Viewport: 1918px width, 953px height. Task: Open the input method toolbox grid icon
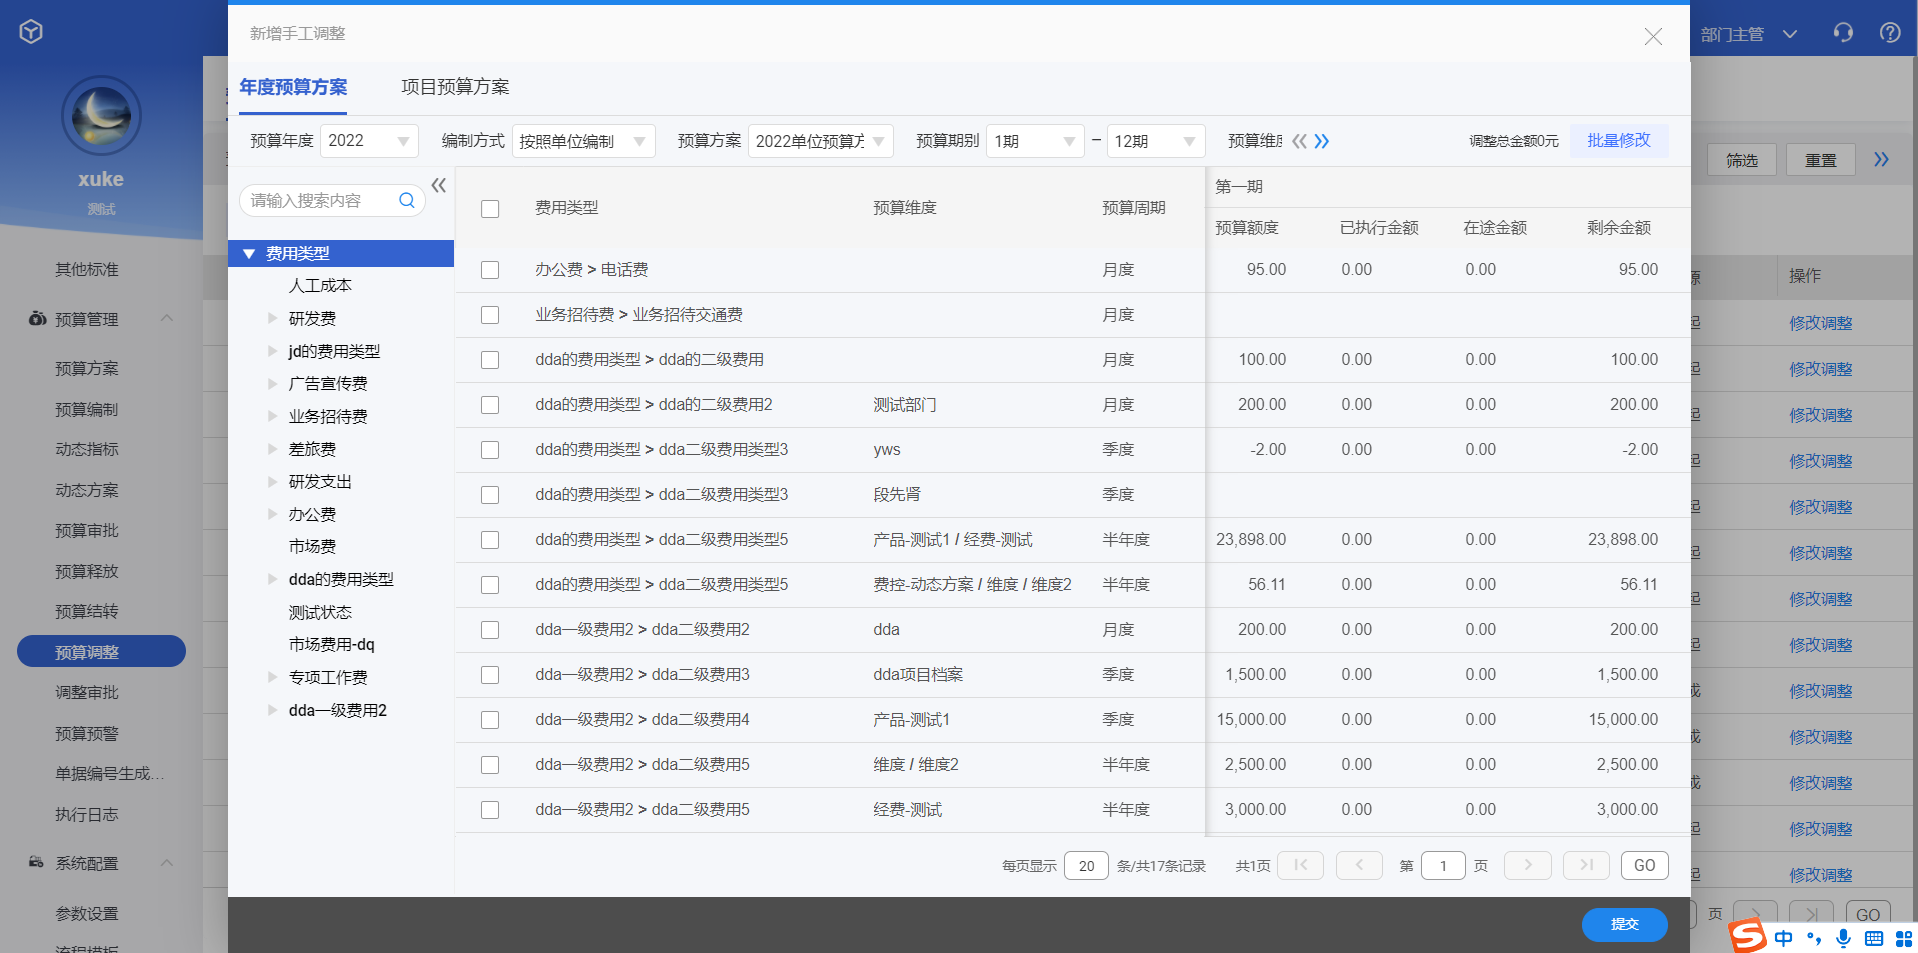point(1904,938)
